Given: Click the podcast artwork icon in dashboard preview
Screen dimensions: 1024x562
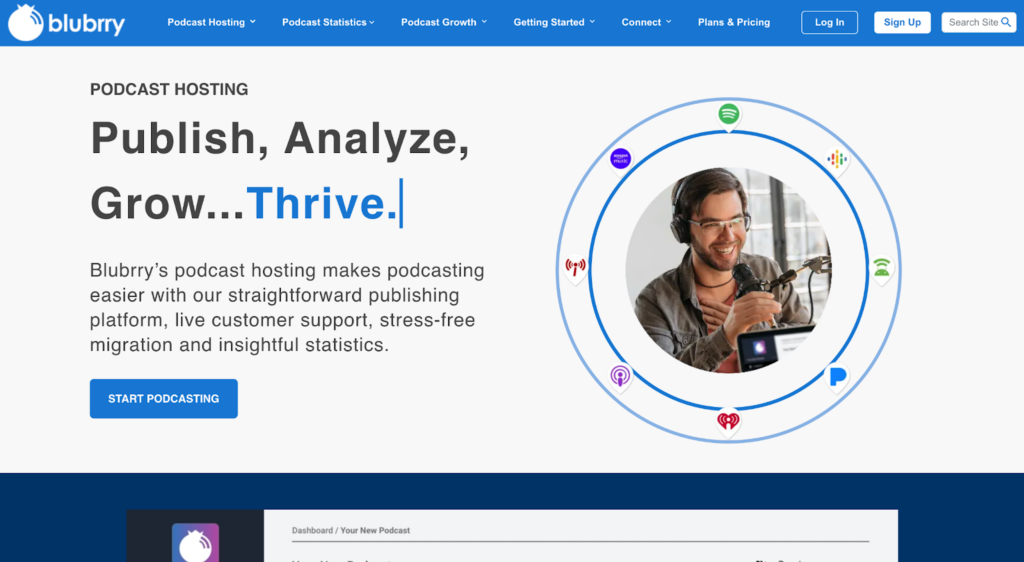Looking at the screenshot, I should (x=195, y=542).
